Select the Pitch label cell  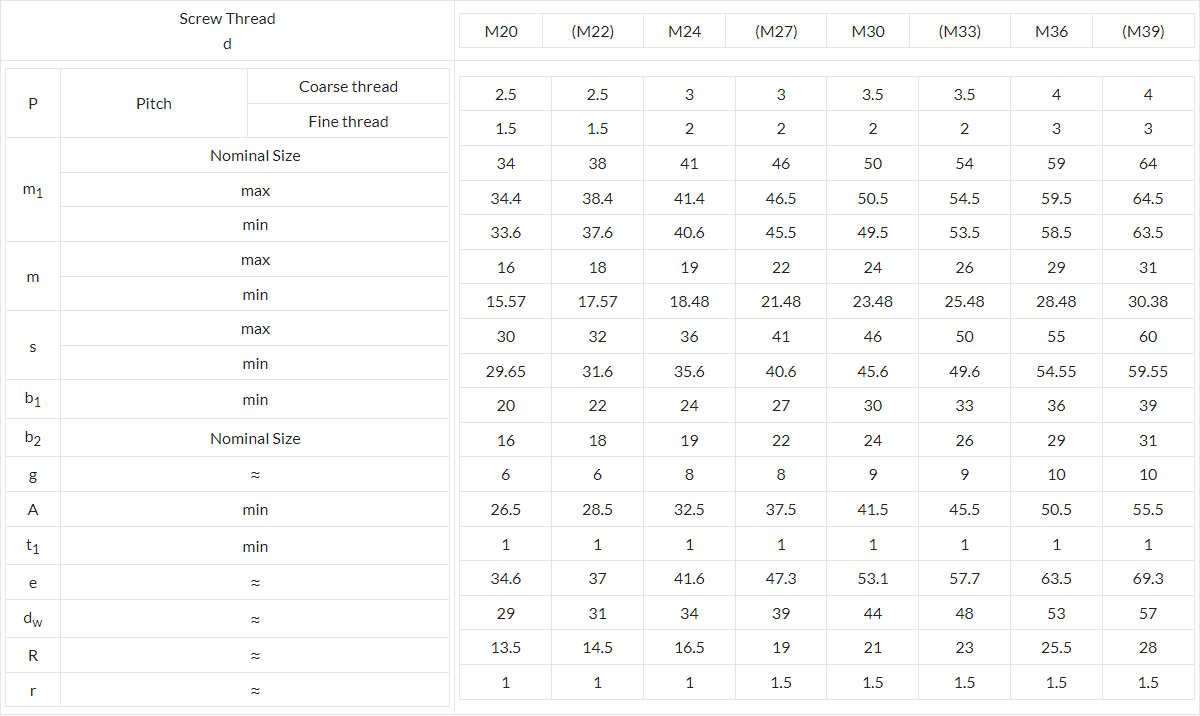[154, 103]
